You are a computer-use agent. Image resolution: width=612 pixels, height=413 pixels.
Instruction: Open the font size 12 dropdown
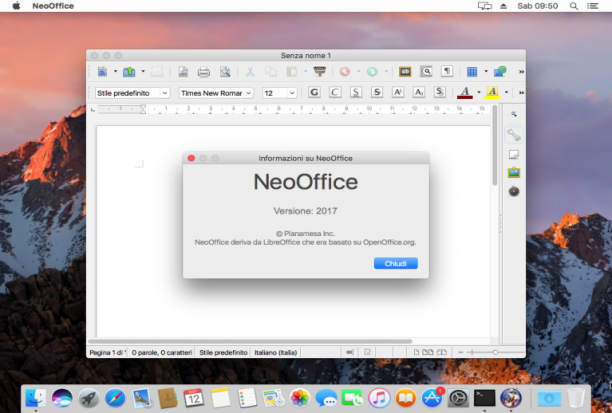coord(292,93)
